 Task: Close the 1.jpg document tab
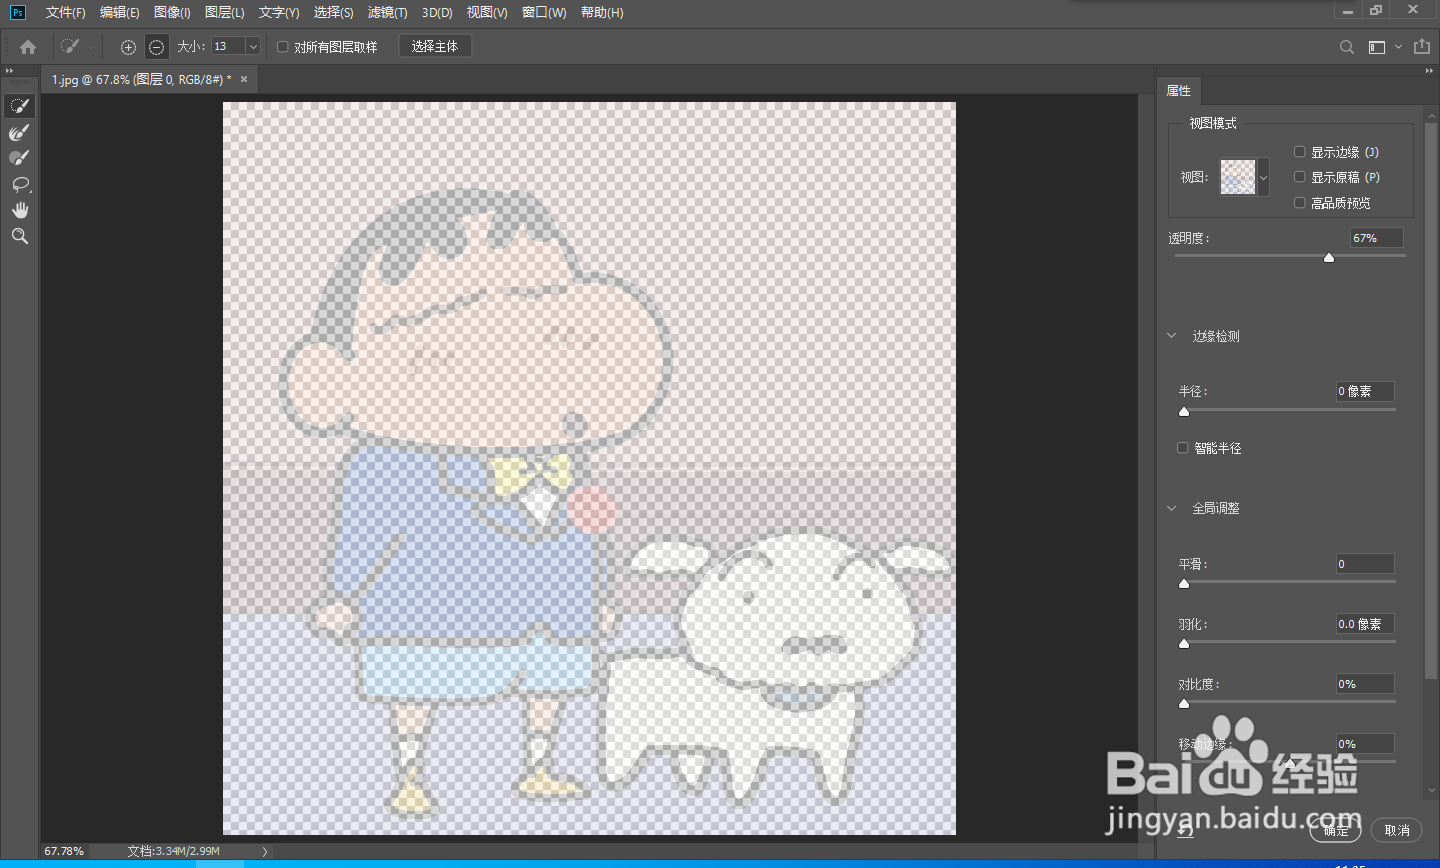244,79
